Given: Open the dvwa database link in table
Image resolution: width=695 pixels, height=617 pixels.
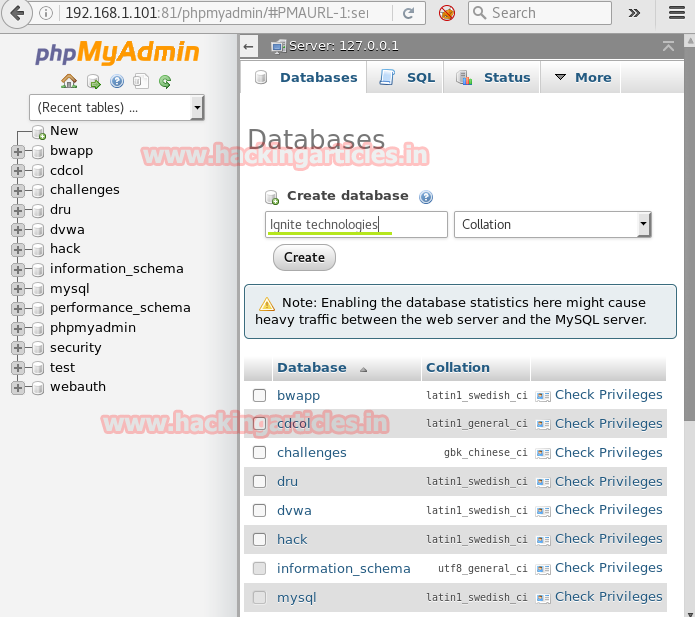Looking at the screenshot, I should (x=294, y=511).
